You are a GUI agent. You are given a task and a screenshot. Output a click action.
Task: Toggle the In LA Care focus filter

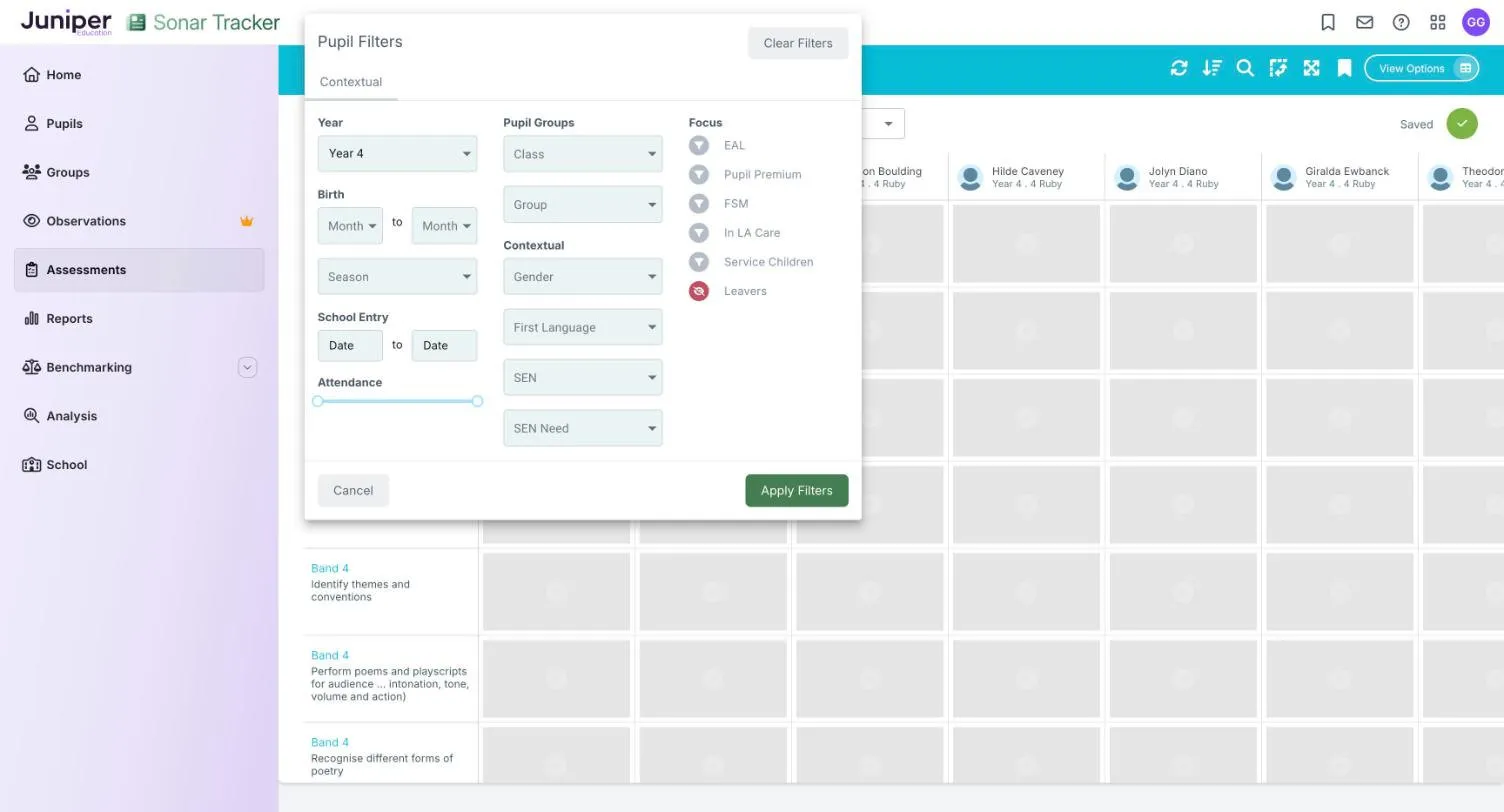coord(699,232)
